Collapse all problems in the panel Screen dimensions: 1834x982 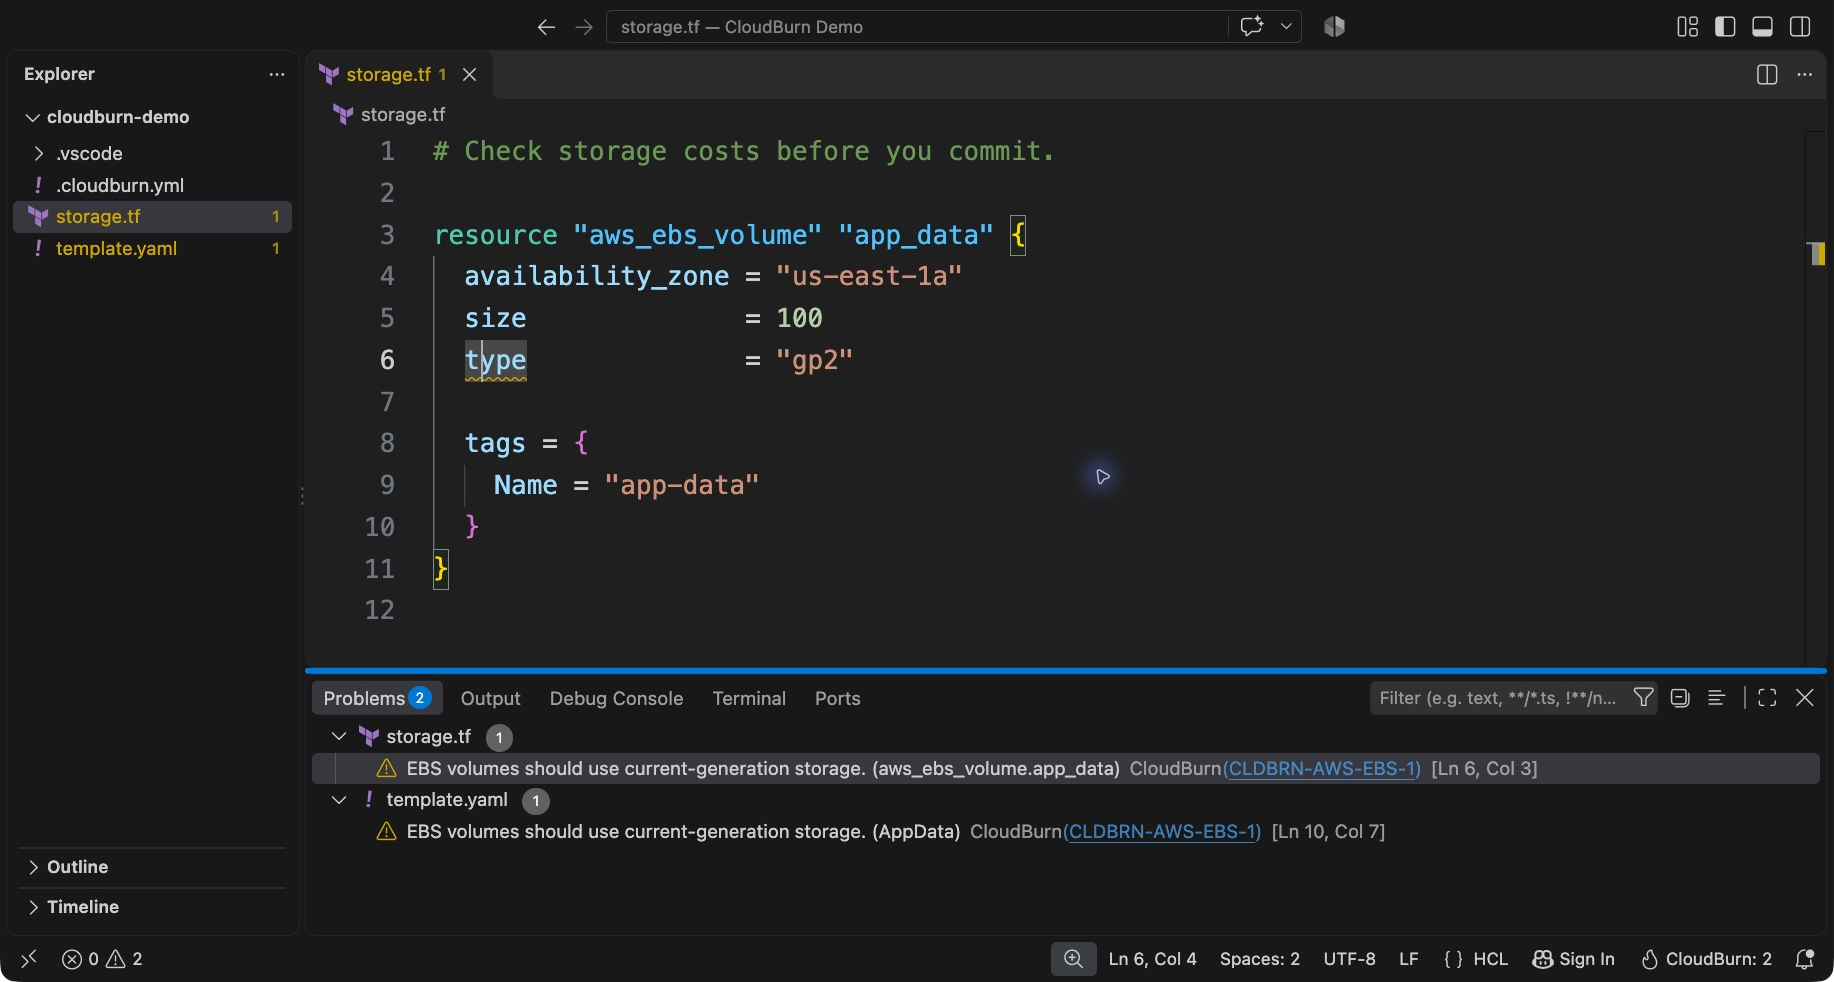(1680, 698)
